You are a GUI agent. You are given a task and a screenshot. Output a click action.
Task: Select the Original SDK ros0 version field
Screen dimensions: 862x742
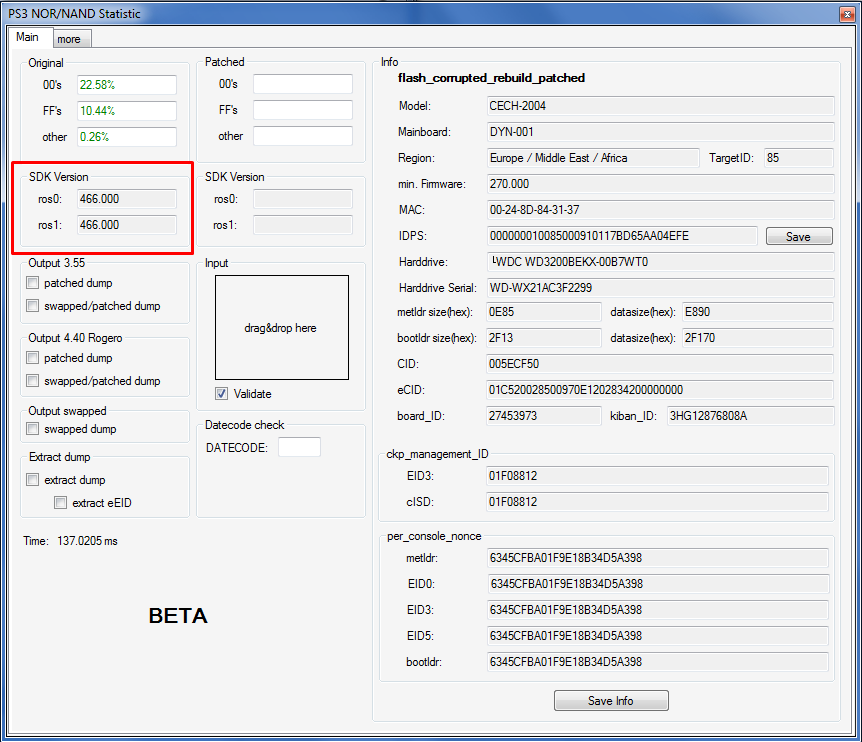[127, 199]
